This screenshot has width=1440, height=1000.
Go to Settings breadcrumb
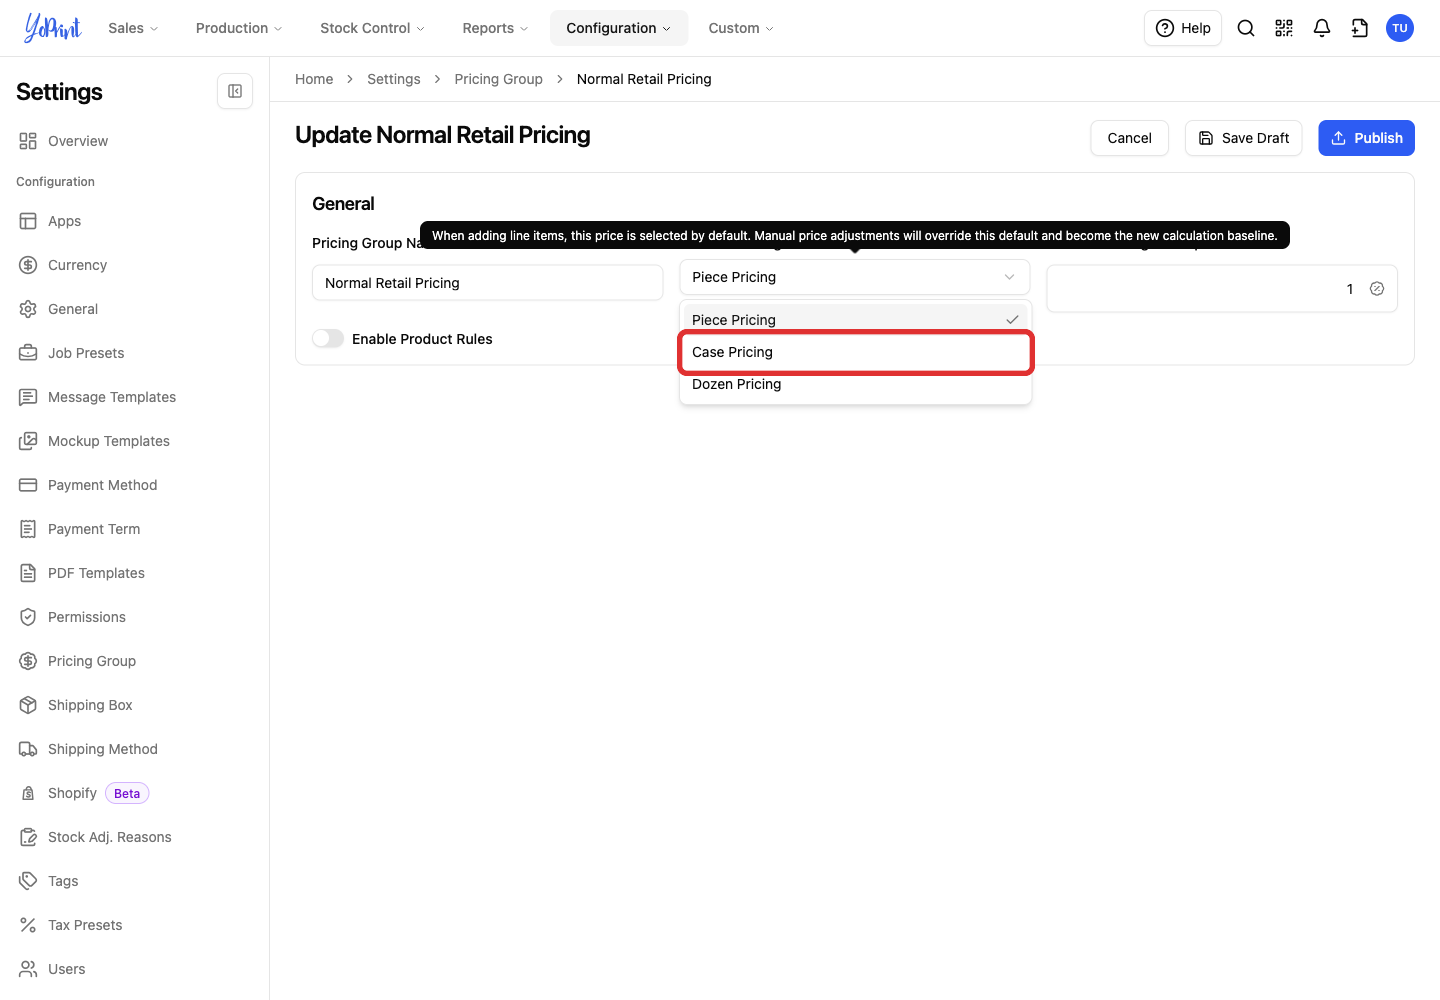[x=394, y=79]
